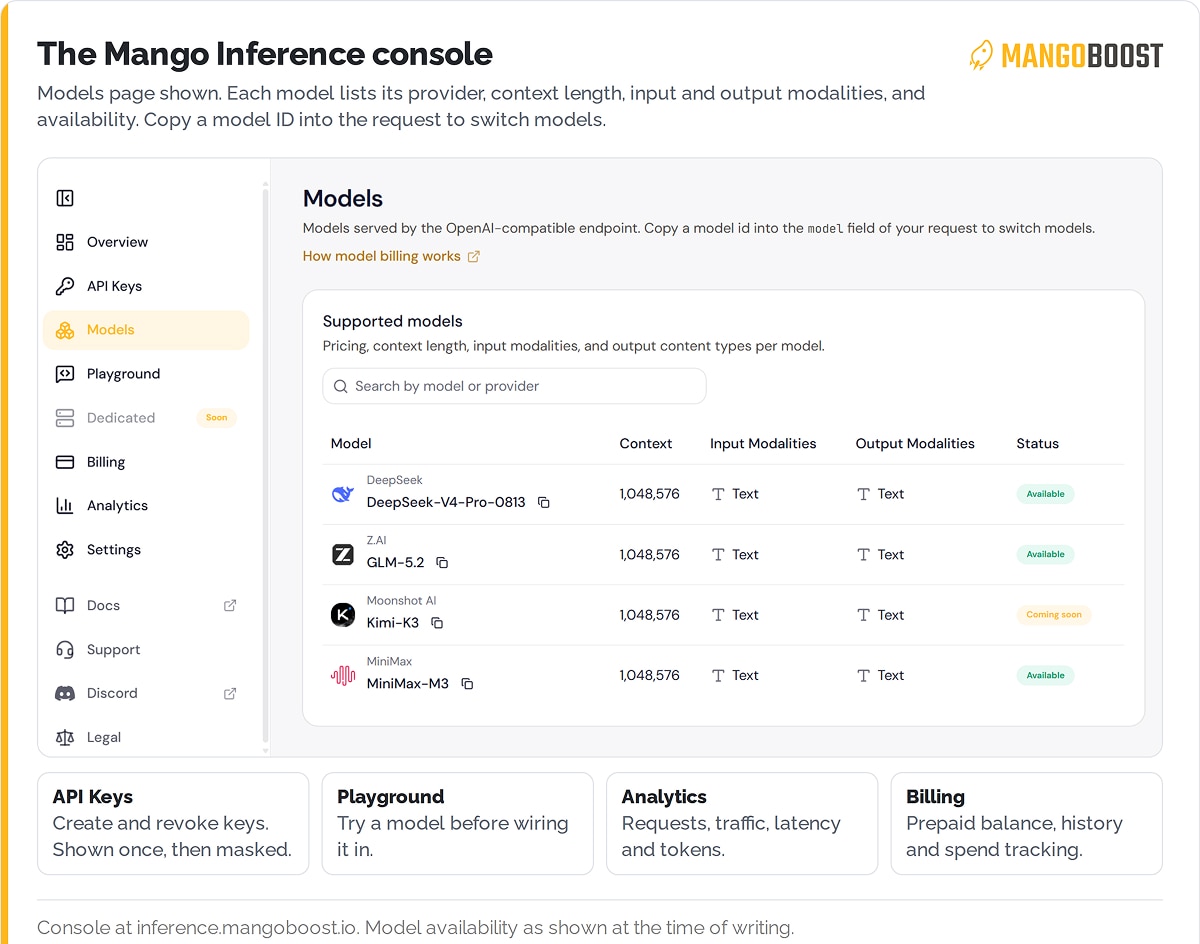The image size is (1200, 944).
Task: Click the external link icon beside Discord
Action: pyautogui.click(x=230, y=693)
